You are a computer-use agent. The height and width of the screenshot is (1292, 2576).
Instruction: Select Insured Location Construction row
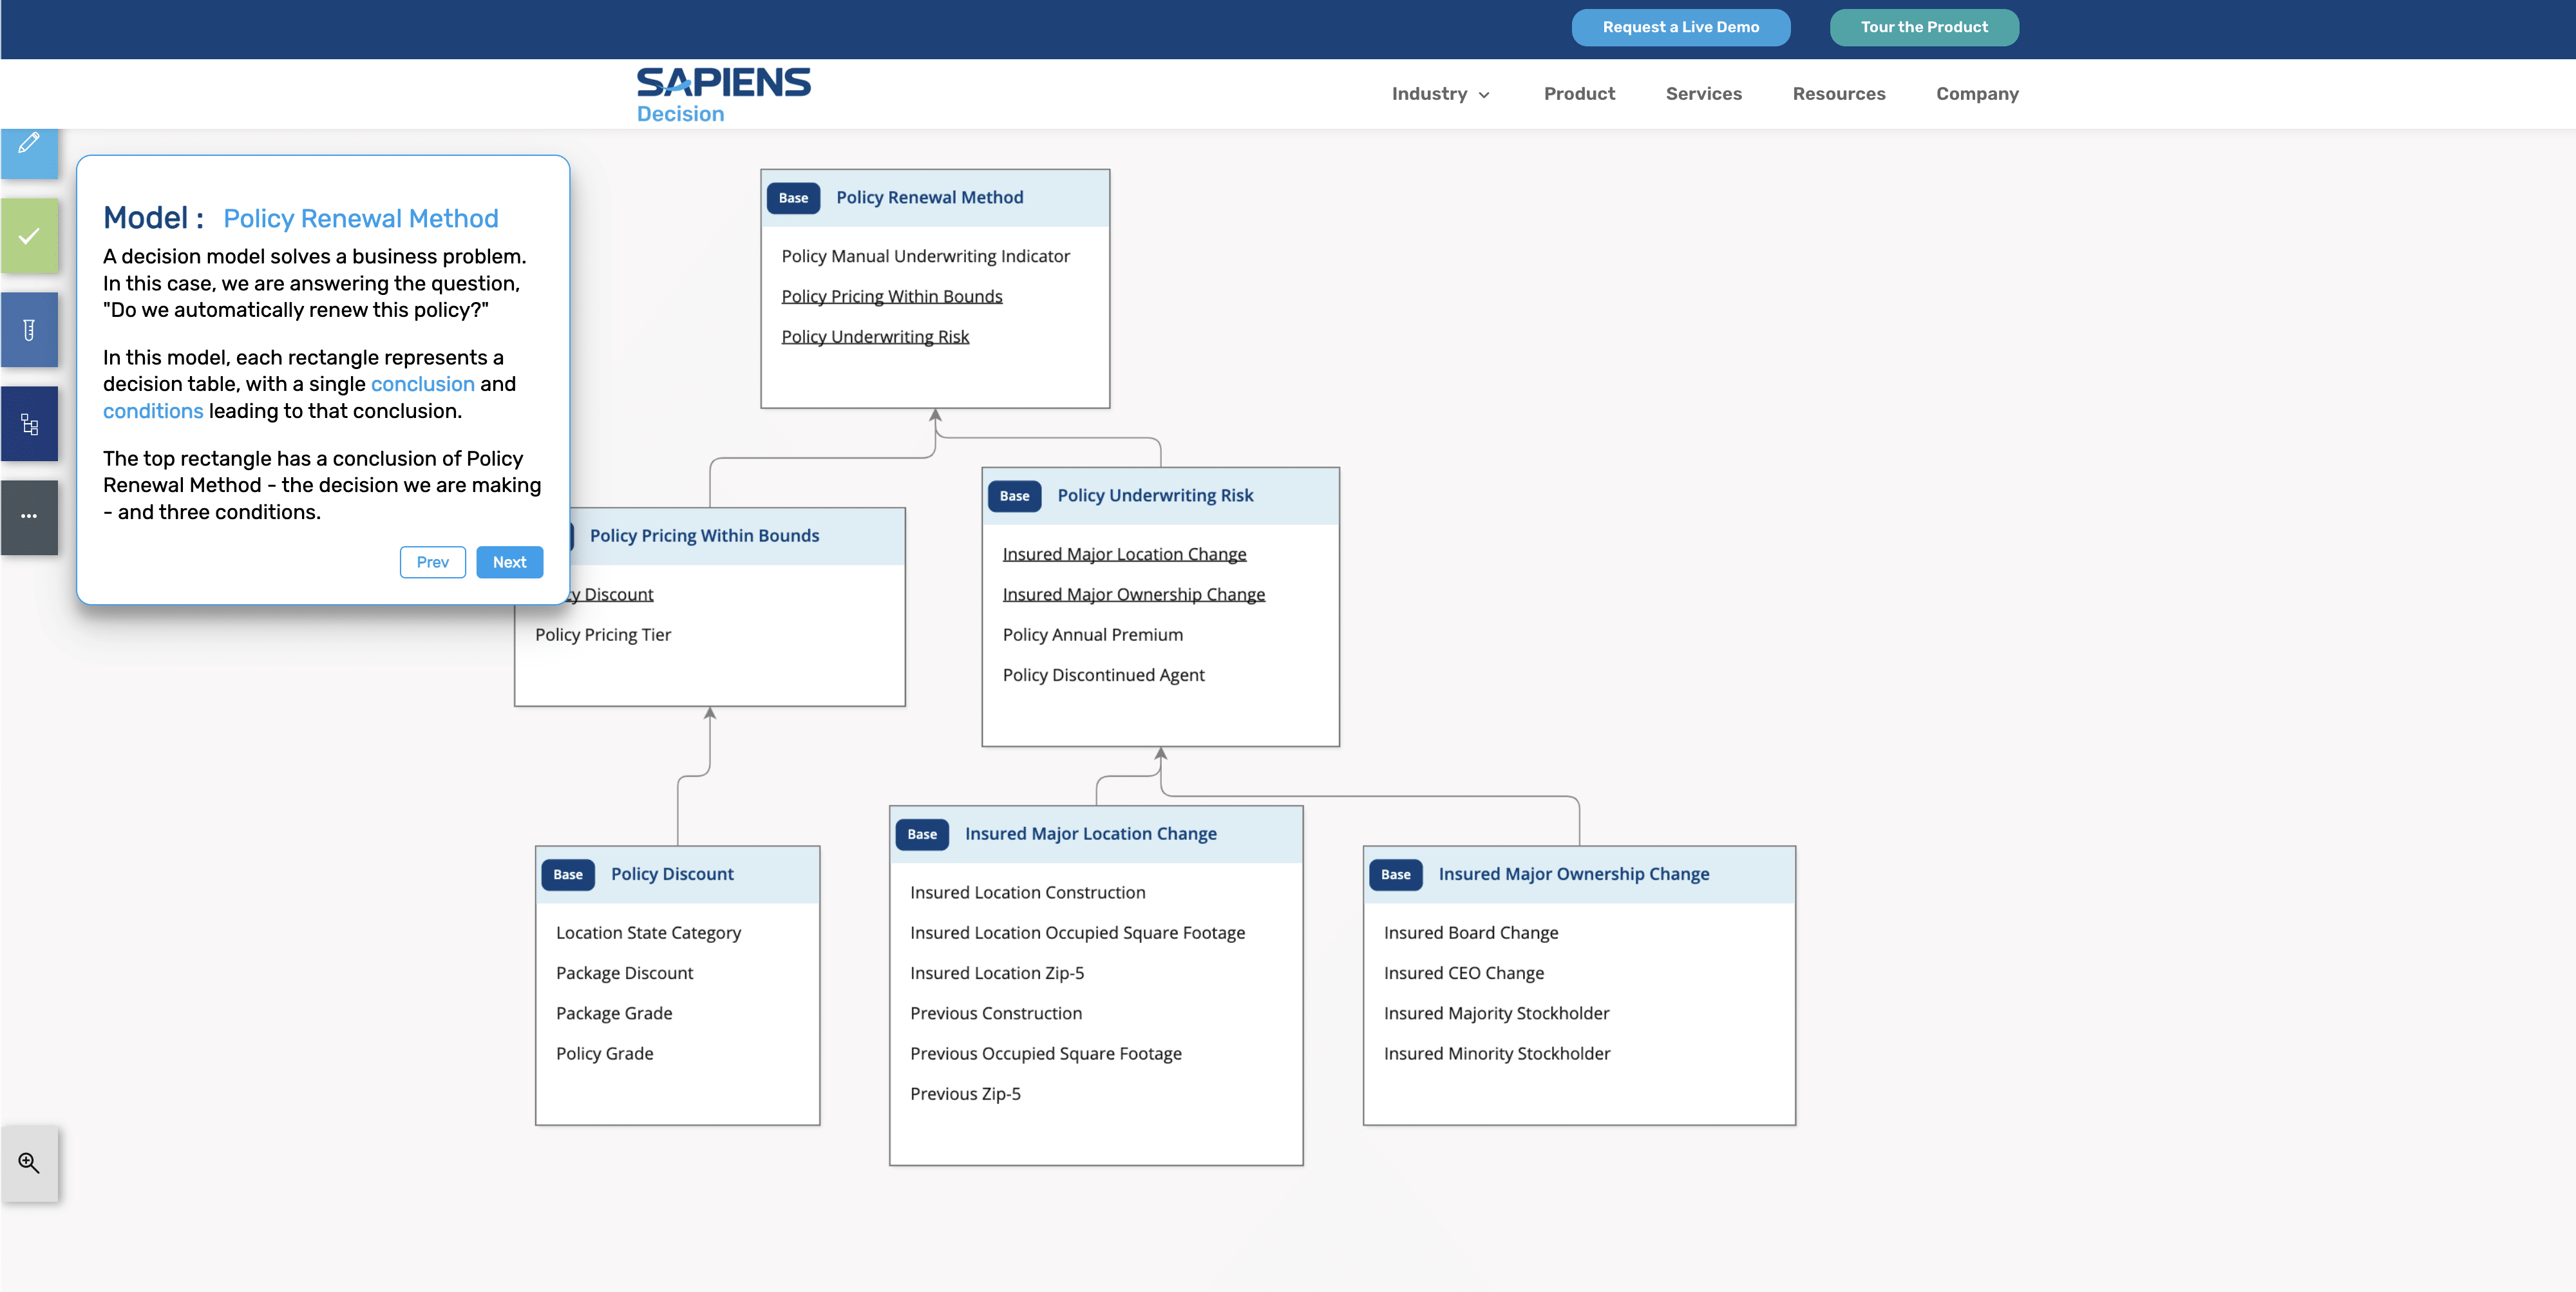[1027, 893]
